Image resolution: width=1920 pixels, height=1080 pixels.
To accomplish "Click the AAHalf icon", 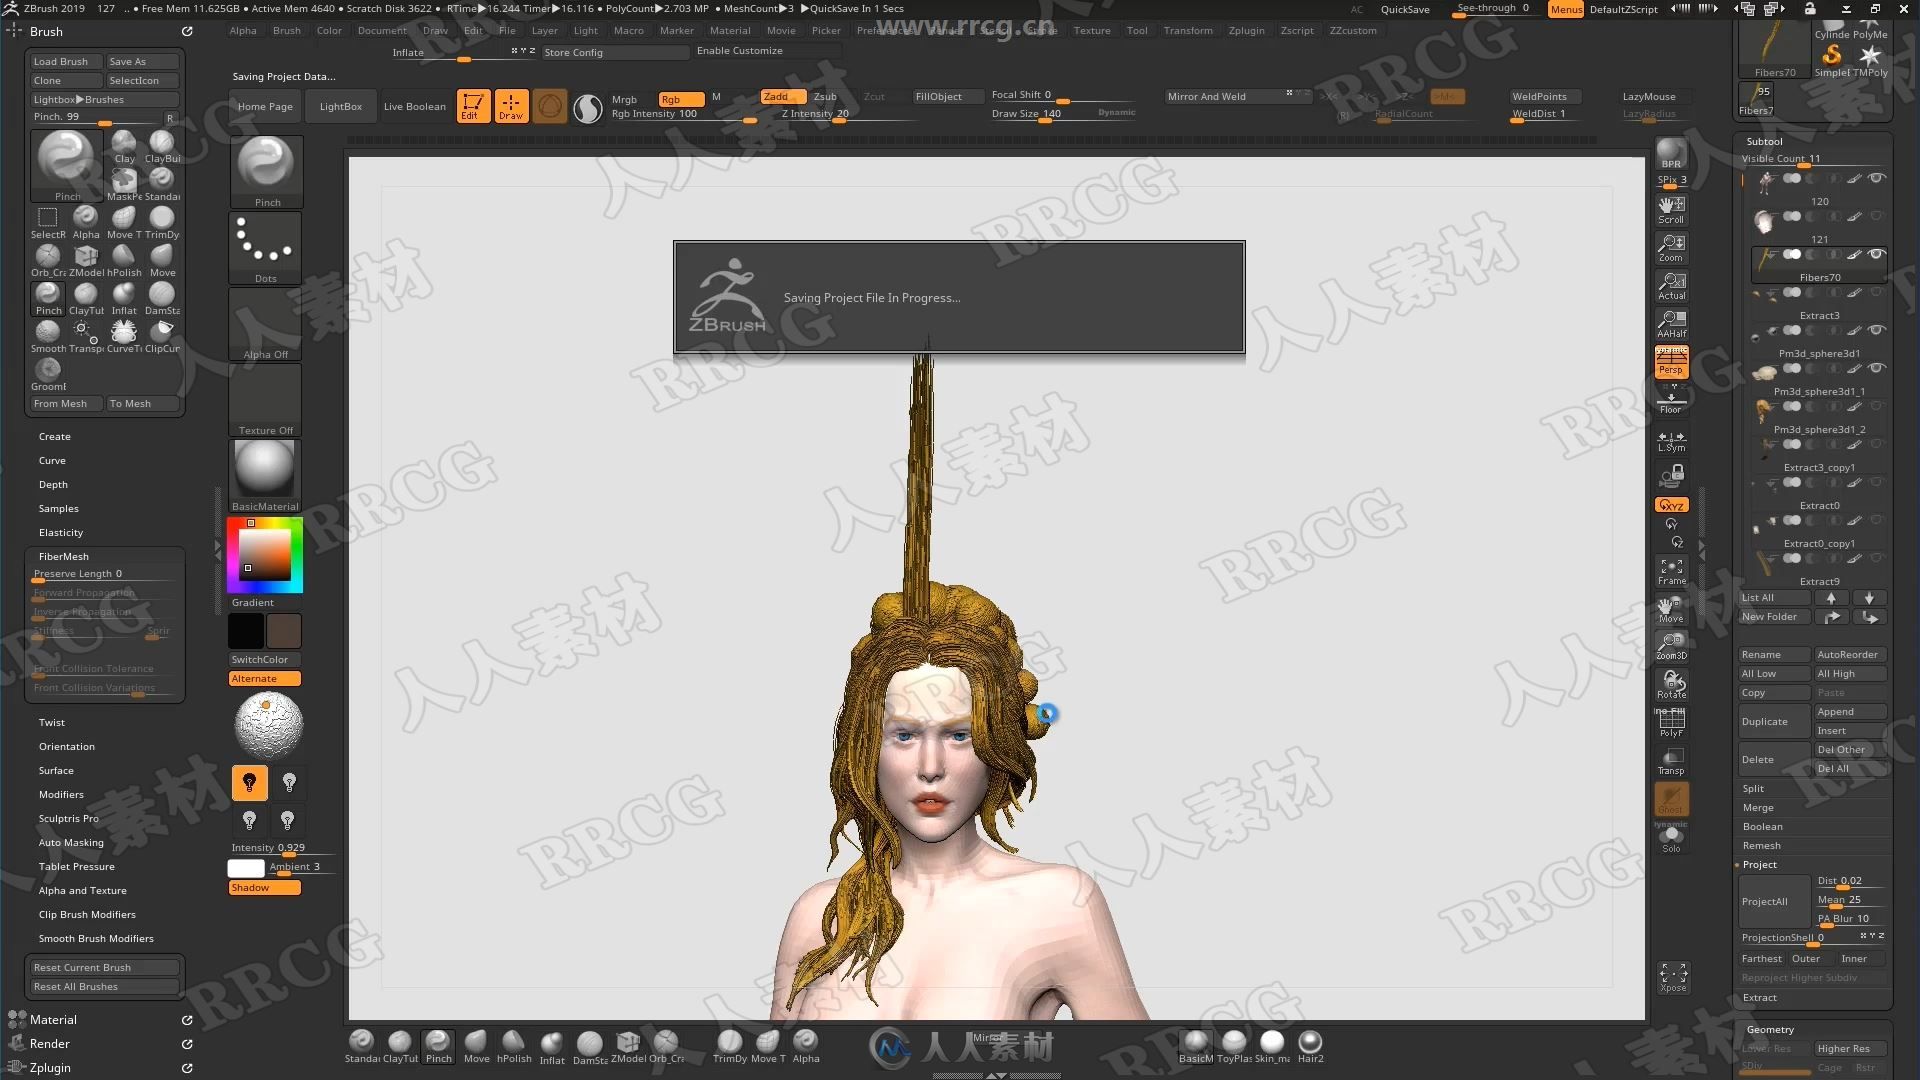I will [x=1671, y=324].
